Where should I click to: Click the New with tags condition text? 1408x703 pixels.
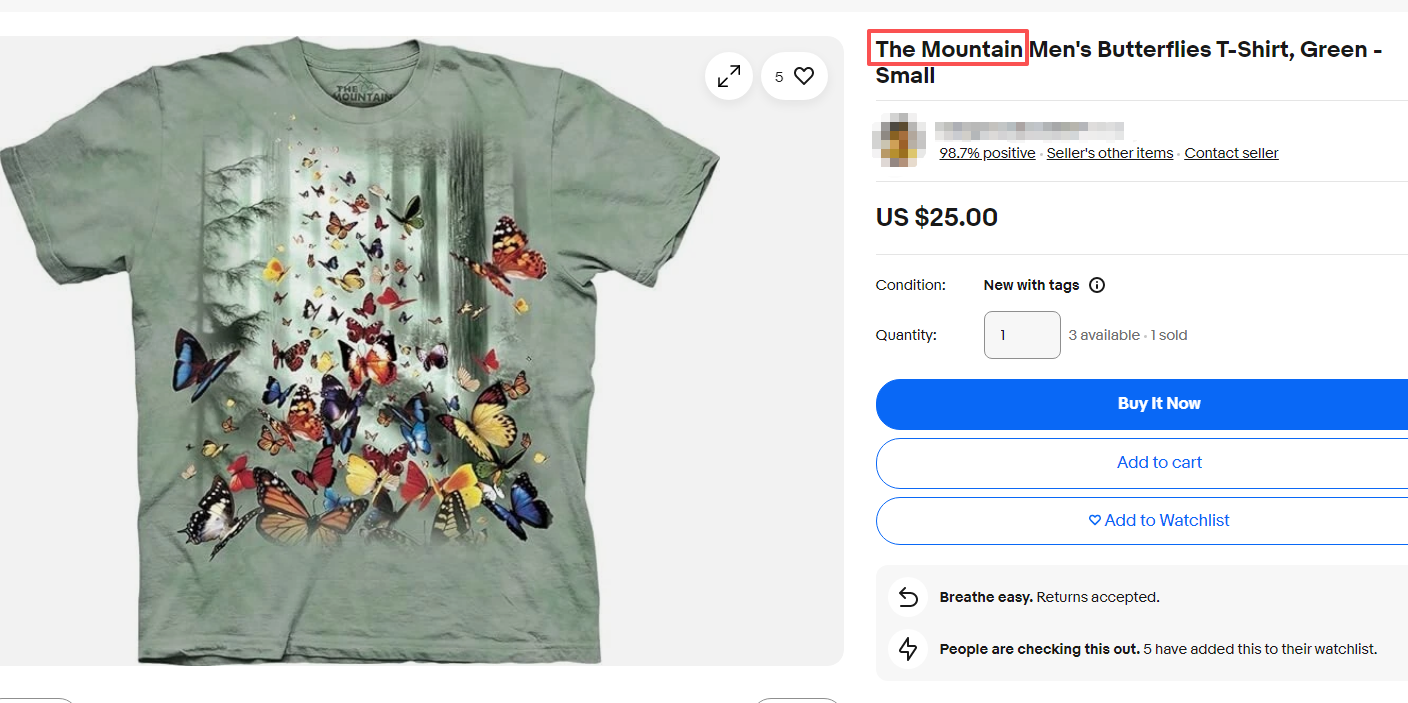(x=1031, y=285)
